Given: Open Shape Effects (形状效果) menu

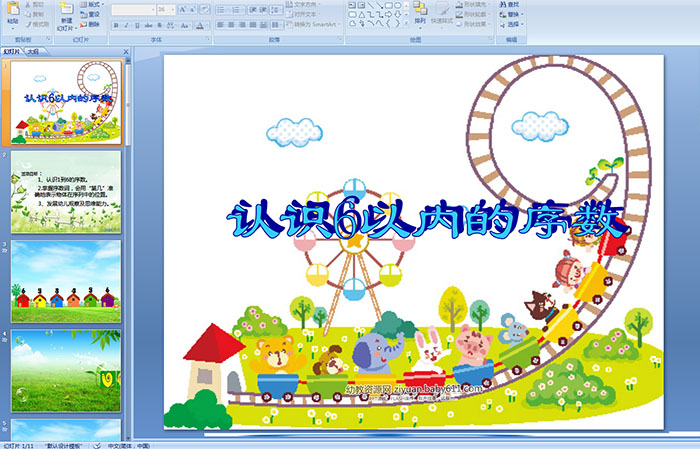Looking at the screenshot, I should coord(472,24).
